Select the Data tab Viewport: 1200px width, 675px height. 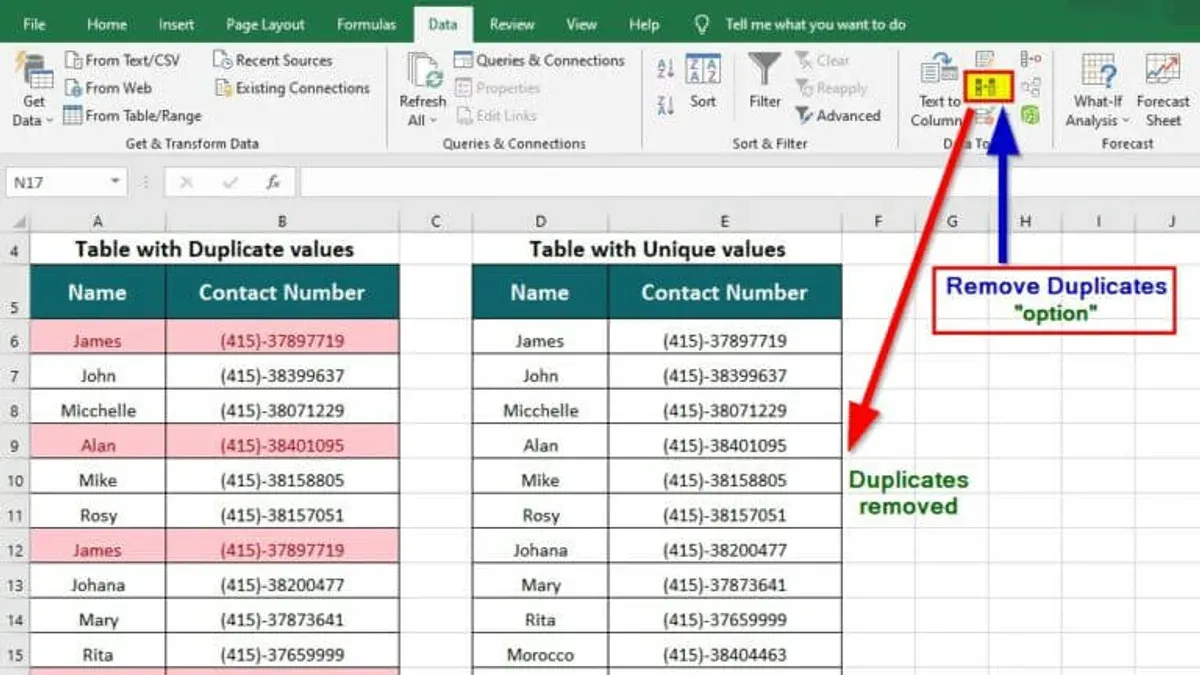tap(443, 24)
